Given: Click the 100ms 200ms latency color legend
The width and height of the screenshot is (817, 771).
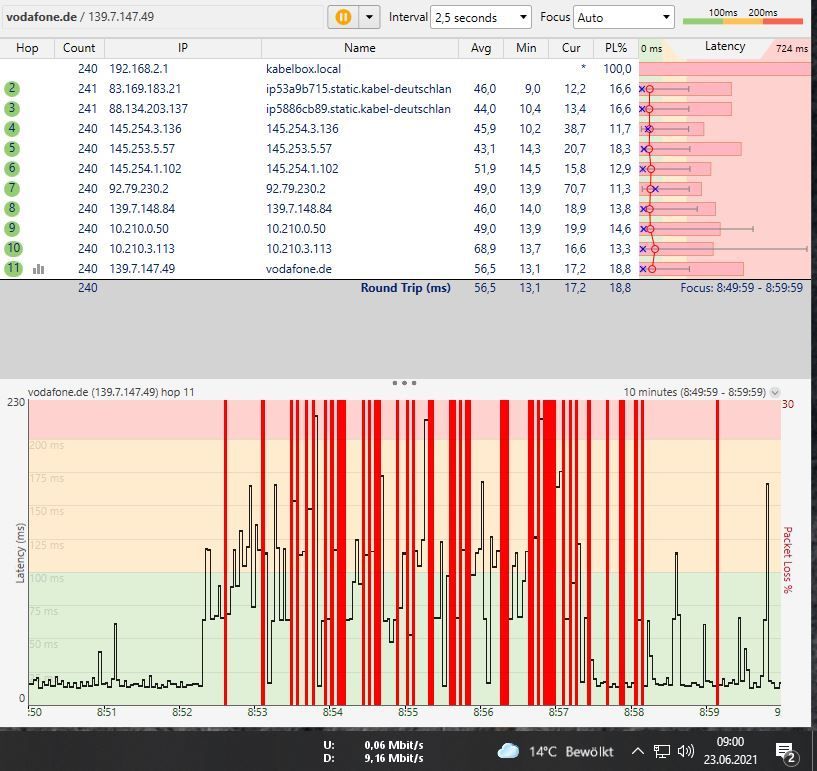Looking at the screenshot, I should click(743, 17).
